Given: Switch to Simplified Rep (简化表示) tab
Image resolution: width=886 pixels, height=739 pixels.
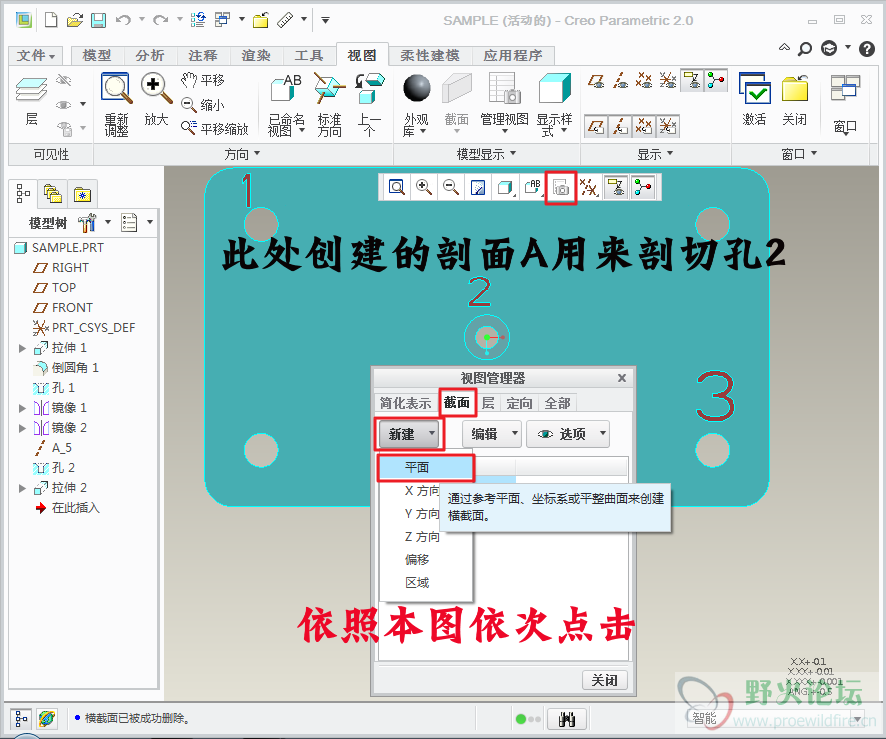Looking at the screenshot, I should pyautogui.click(x=405, y=403).
